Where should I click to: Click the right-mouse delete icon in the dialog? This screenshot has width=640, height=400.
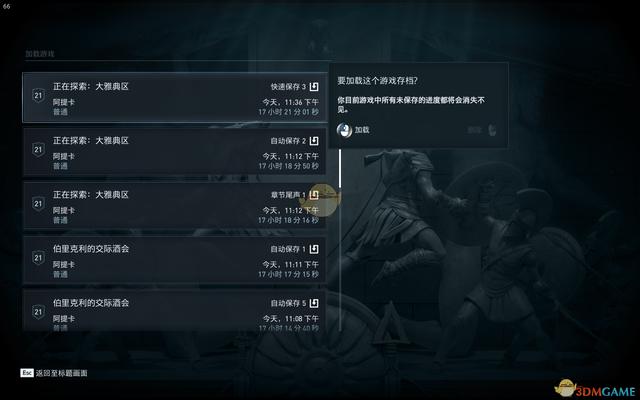[492, 130]
